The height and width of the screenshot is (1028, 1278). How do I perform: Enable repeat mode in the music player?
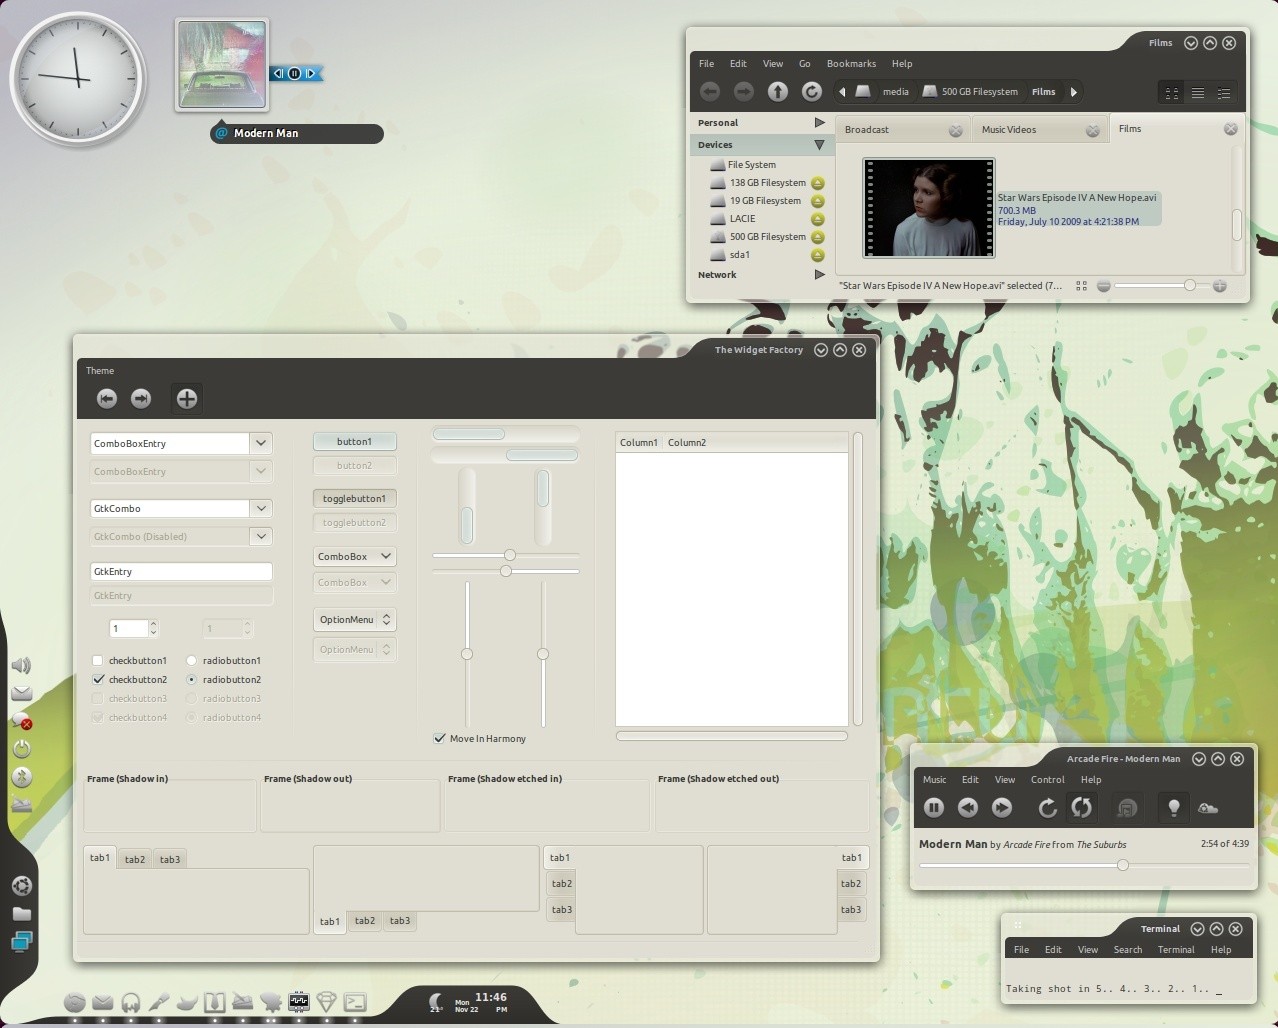click(x=1081, y=807)
